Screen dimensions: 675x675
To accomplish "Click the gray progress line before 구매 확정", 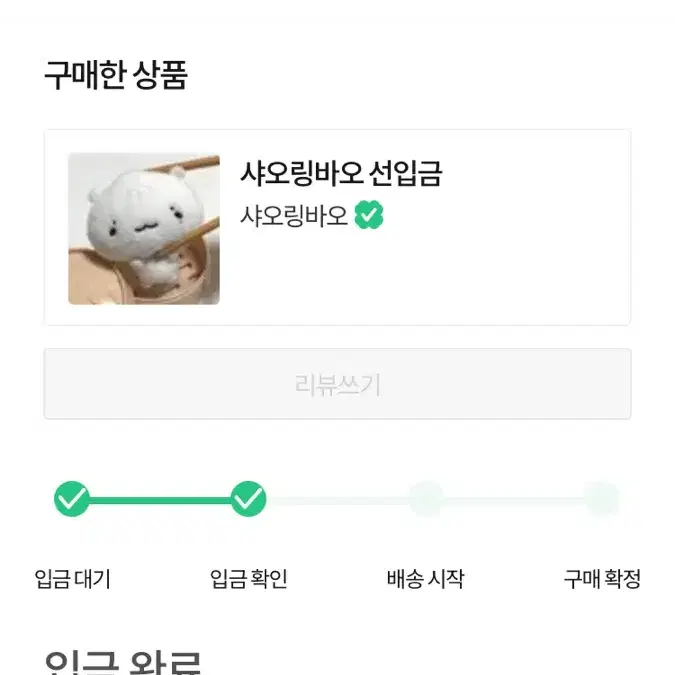I will [x=514, y=500].
